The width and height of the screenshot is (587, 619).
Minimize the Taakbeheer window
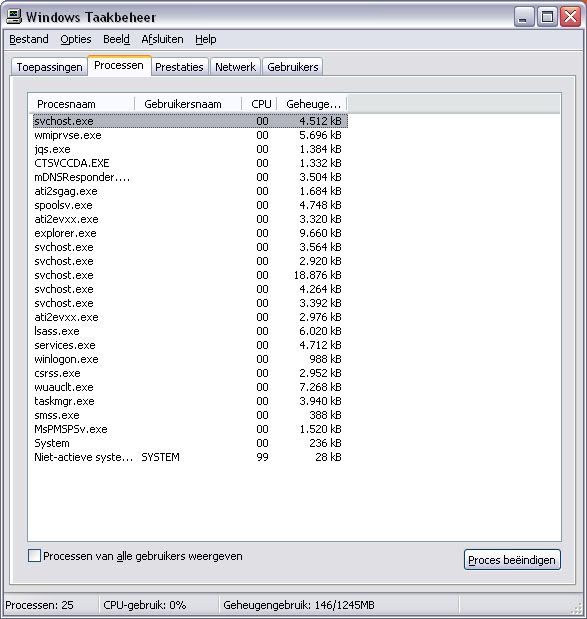pos(524,17)
